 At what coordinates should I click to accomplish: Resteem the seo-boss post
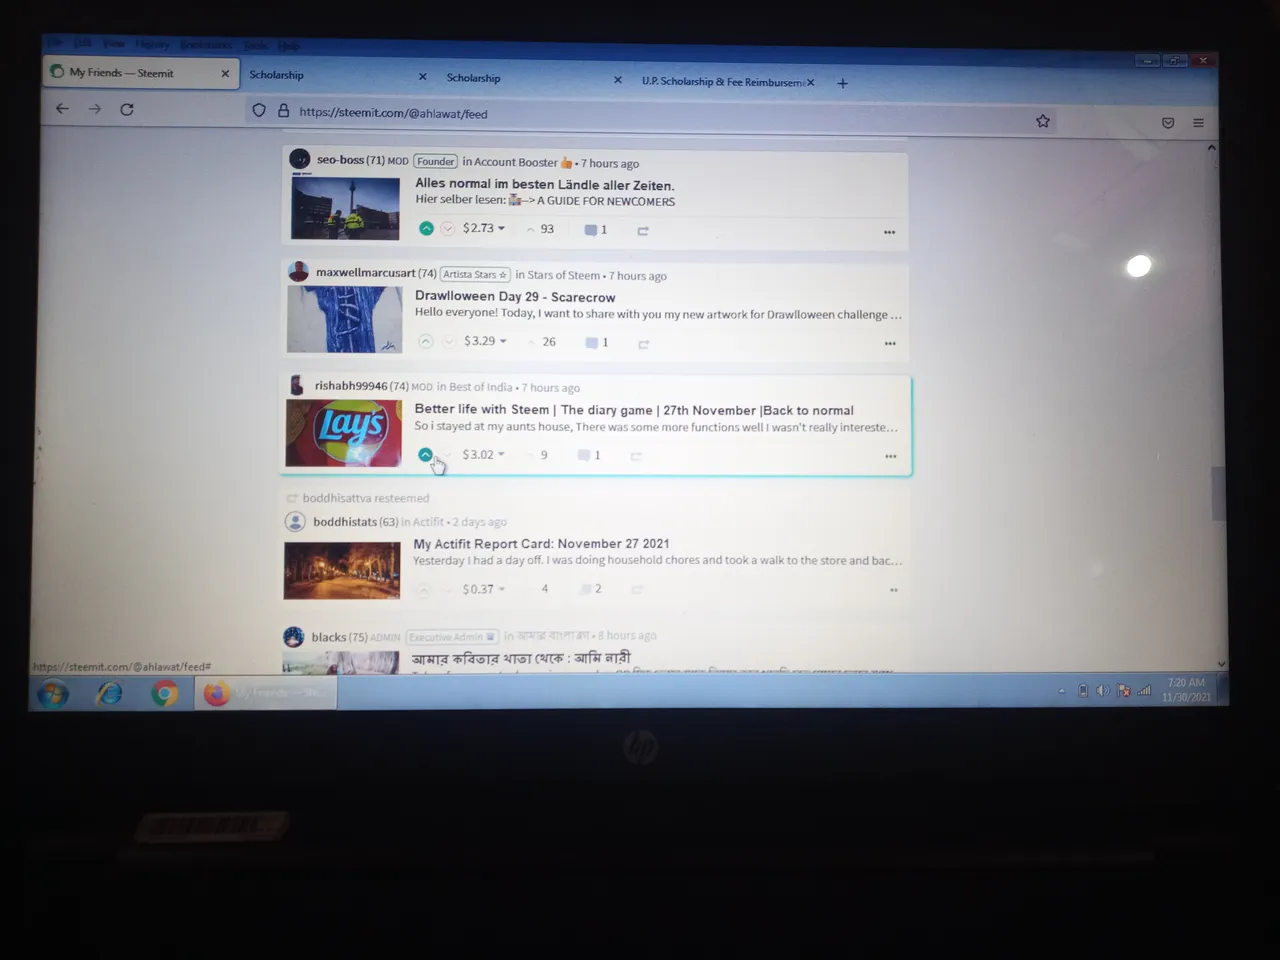tap(643, 231)
